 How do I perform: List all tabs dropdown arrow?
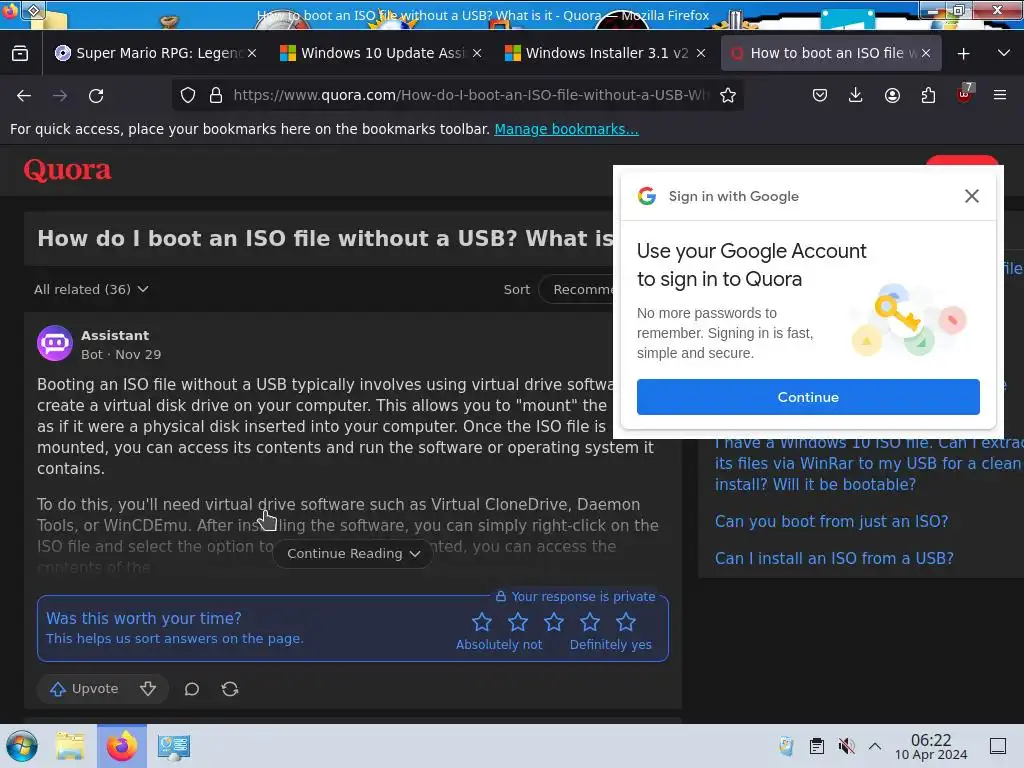click(1004, 53)
